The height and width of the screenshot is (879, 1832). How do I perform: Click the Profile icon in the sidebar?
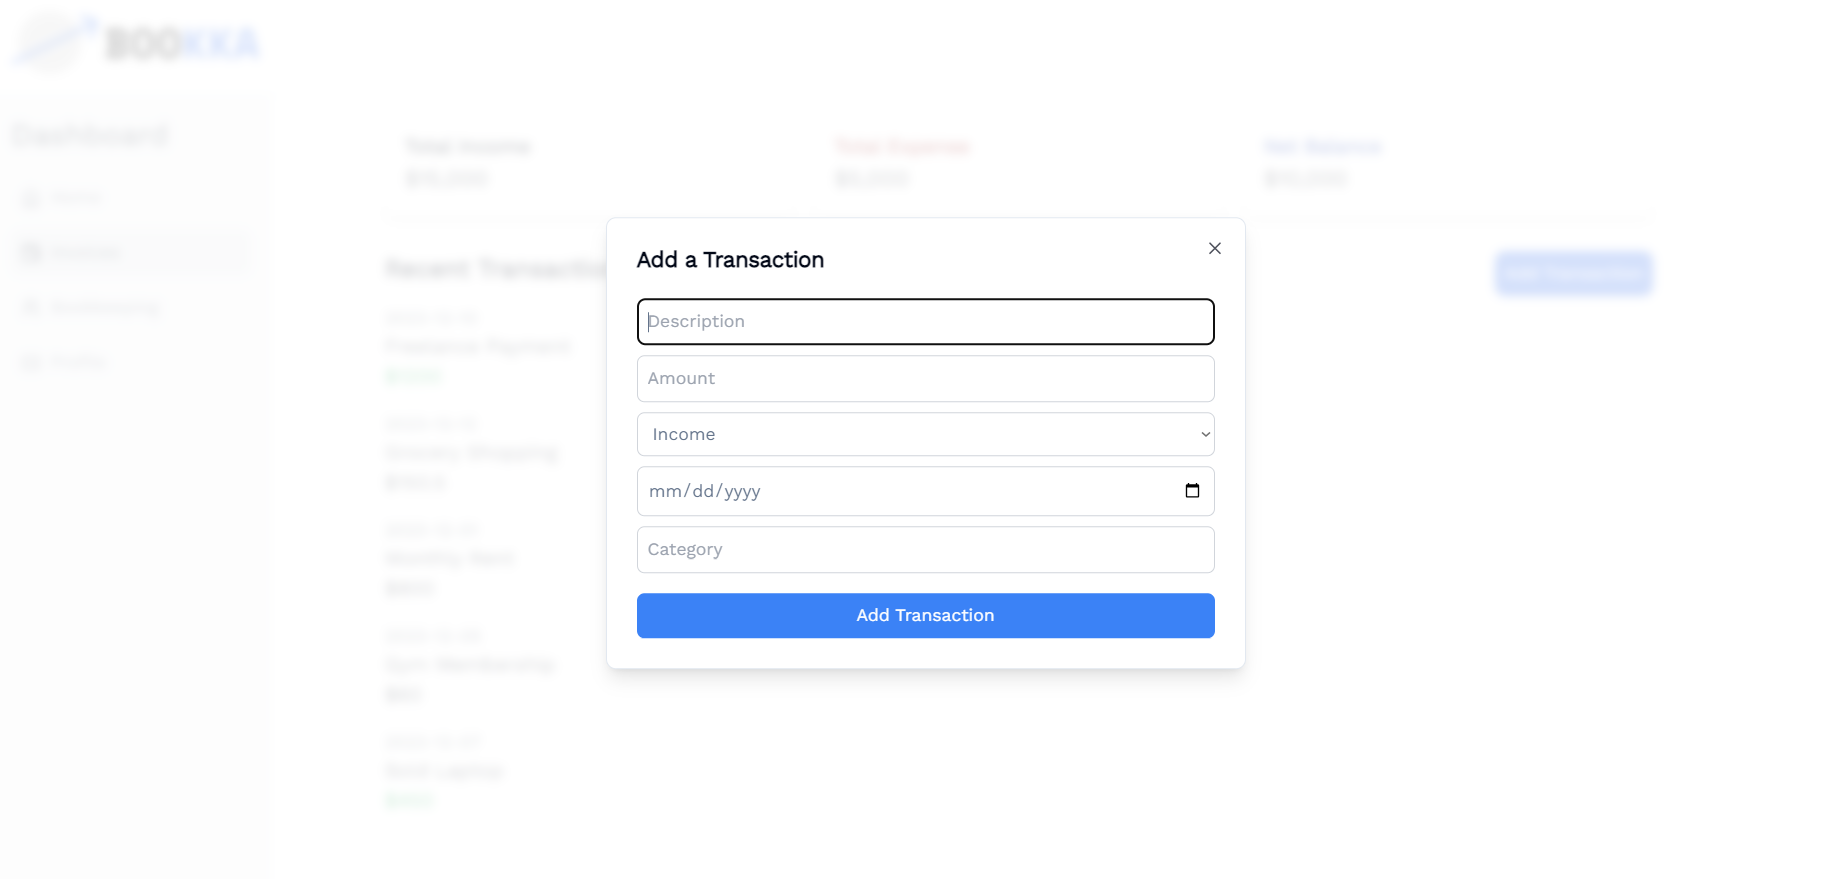(x=31, y=362)
